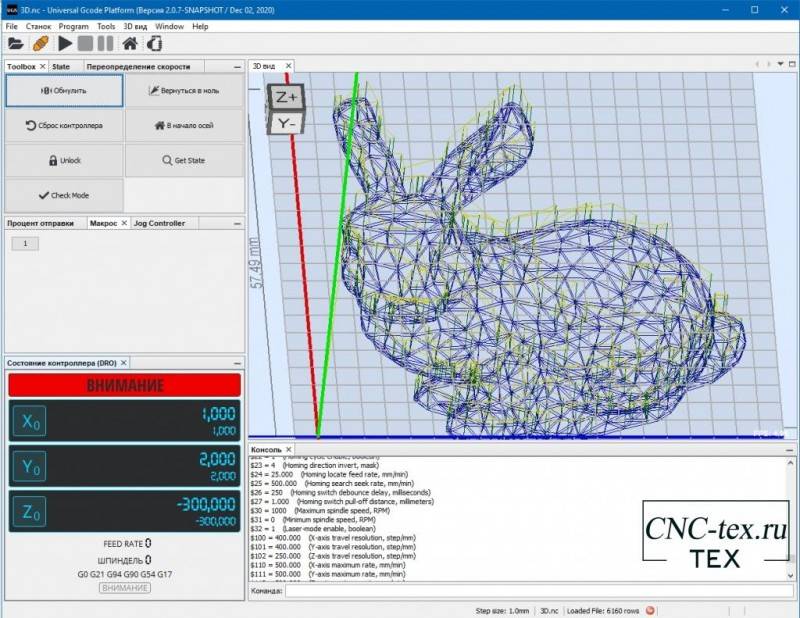Switch to the Jog Controller tab
The width and height of the screenshot is (800, 618).
(x=159, y=223)
